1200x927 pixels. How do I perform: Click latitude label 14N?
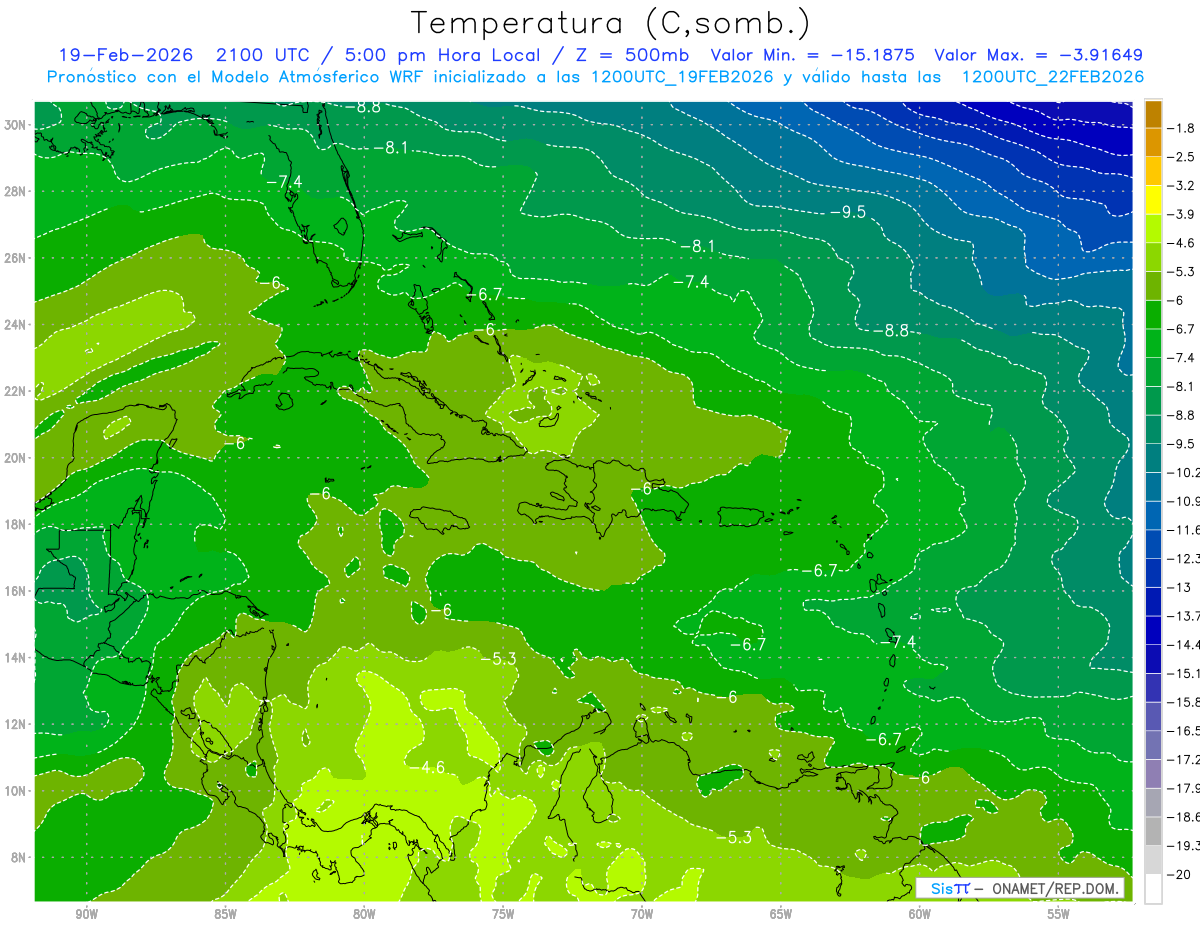tap(15, 657)
